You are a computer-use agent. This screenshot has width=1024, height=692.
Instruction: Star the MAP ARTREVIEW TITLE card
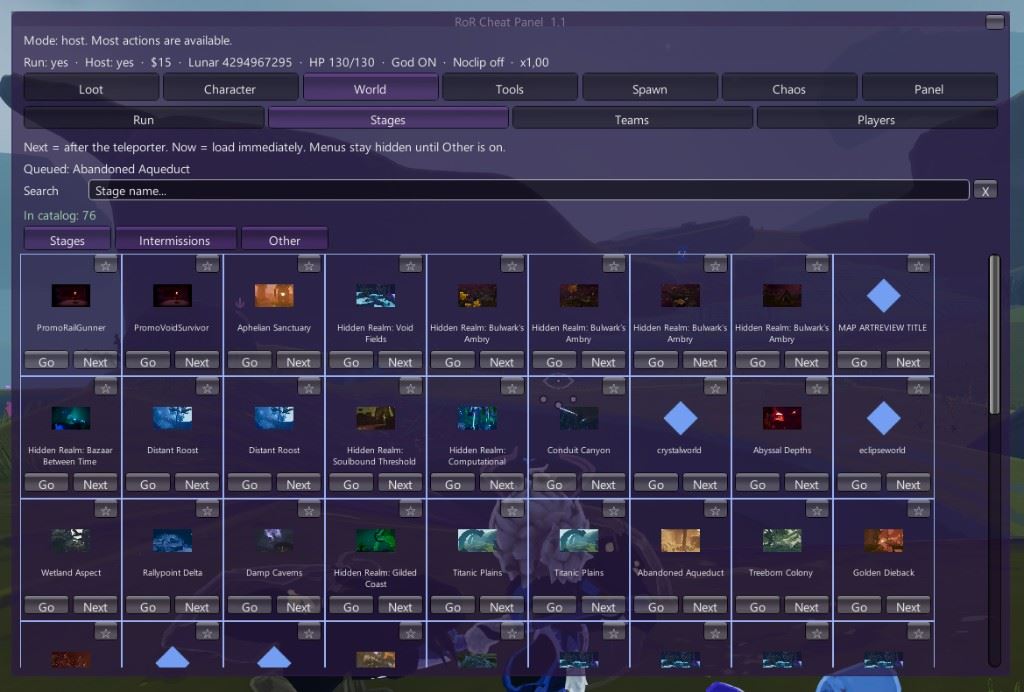[x=918, y=265]
